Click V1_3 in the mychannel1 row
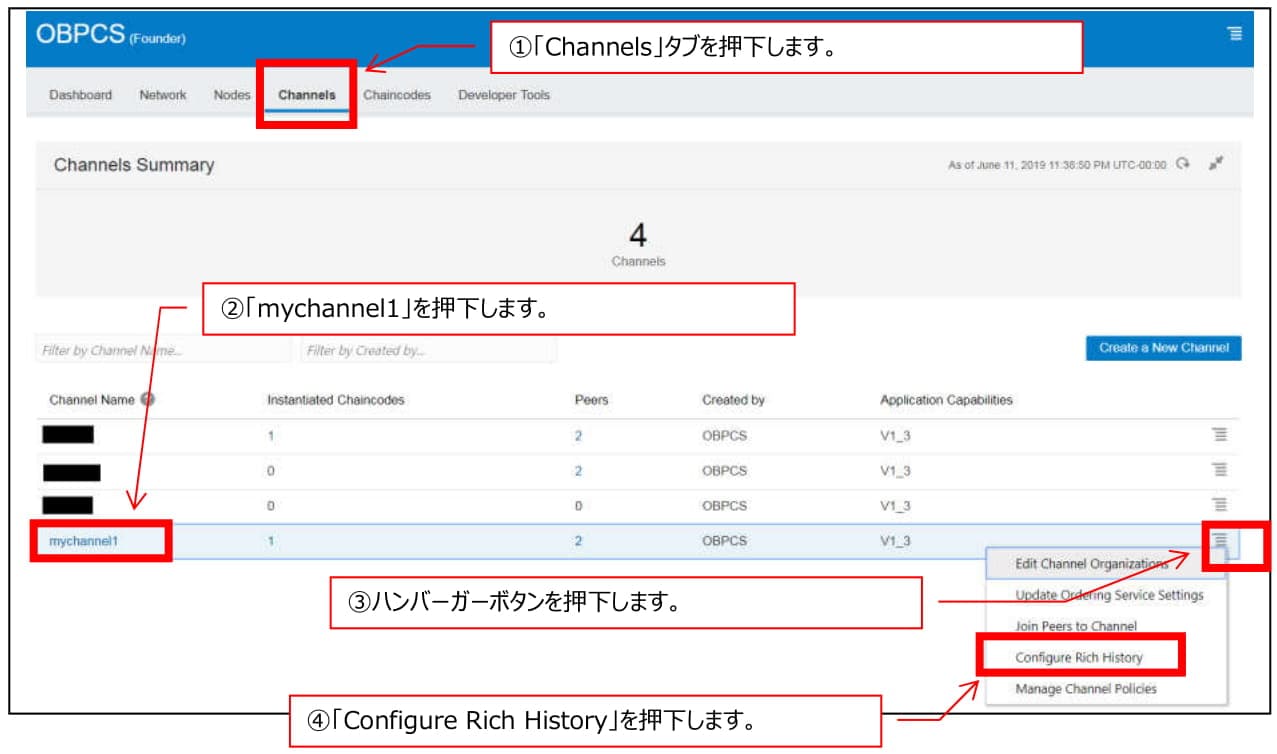 coord(897,541)
